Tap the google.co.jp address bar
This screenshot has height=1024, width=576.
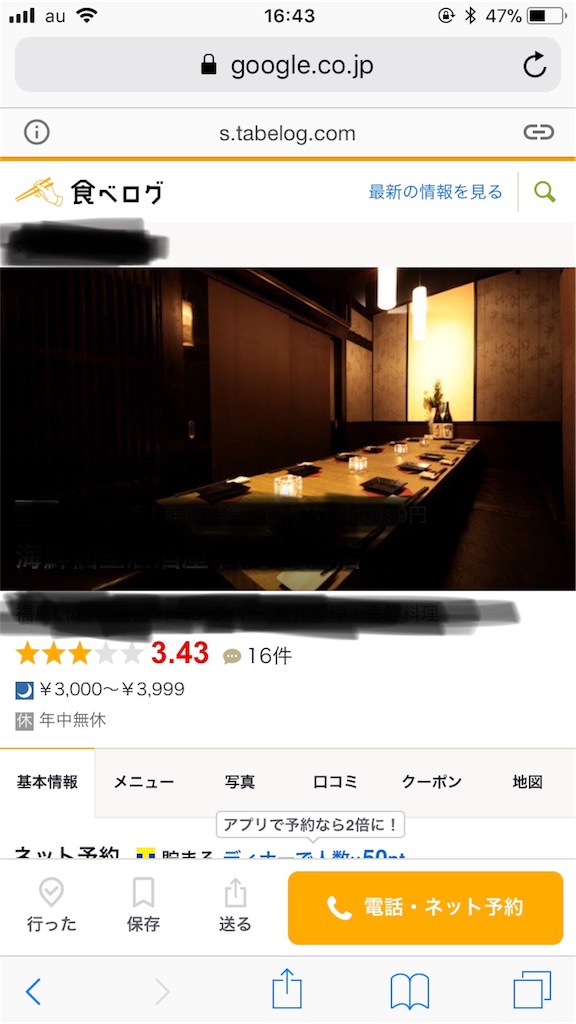pos(287,65)
